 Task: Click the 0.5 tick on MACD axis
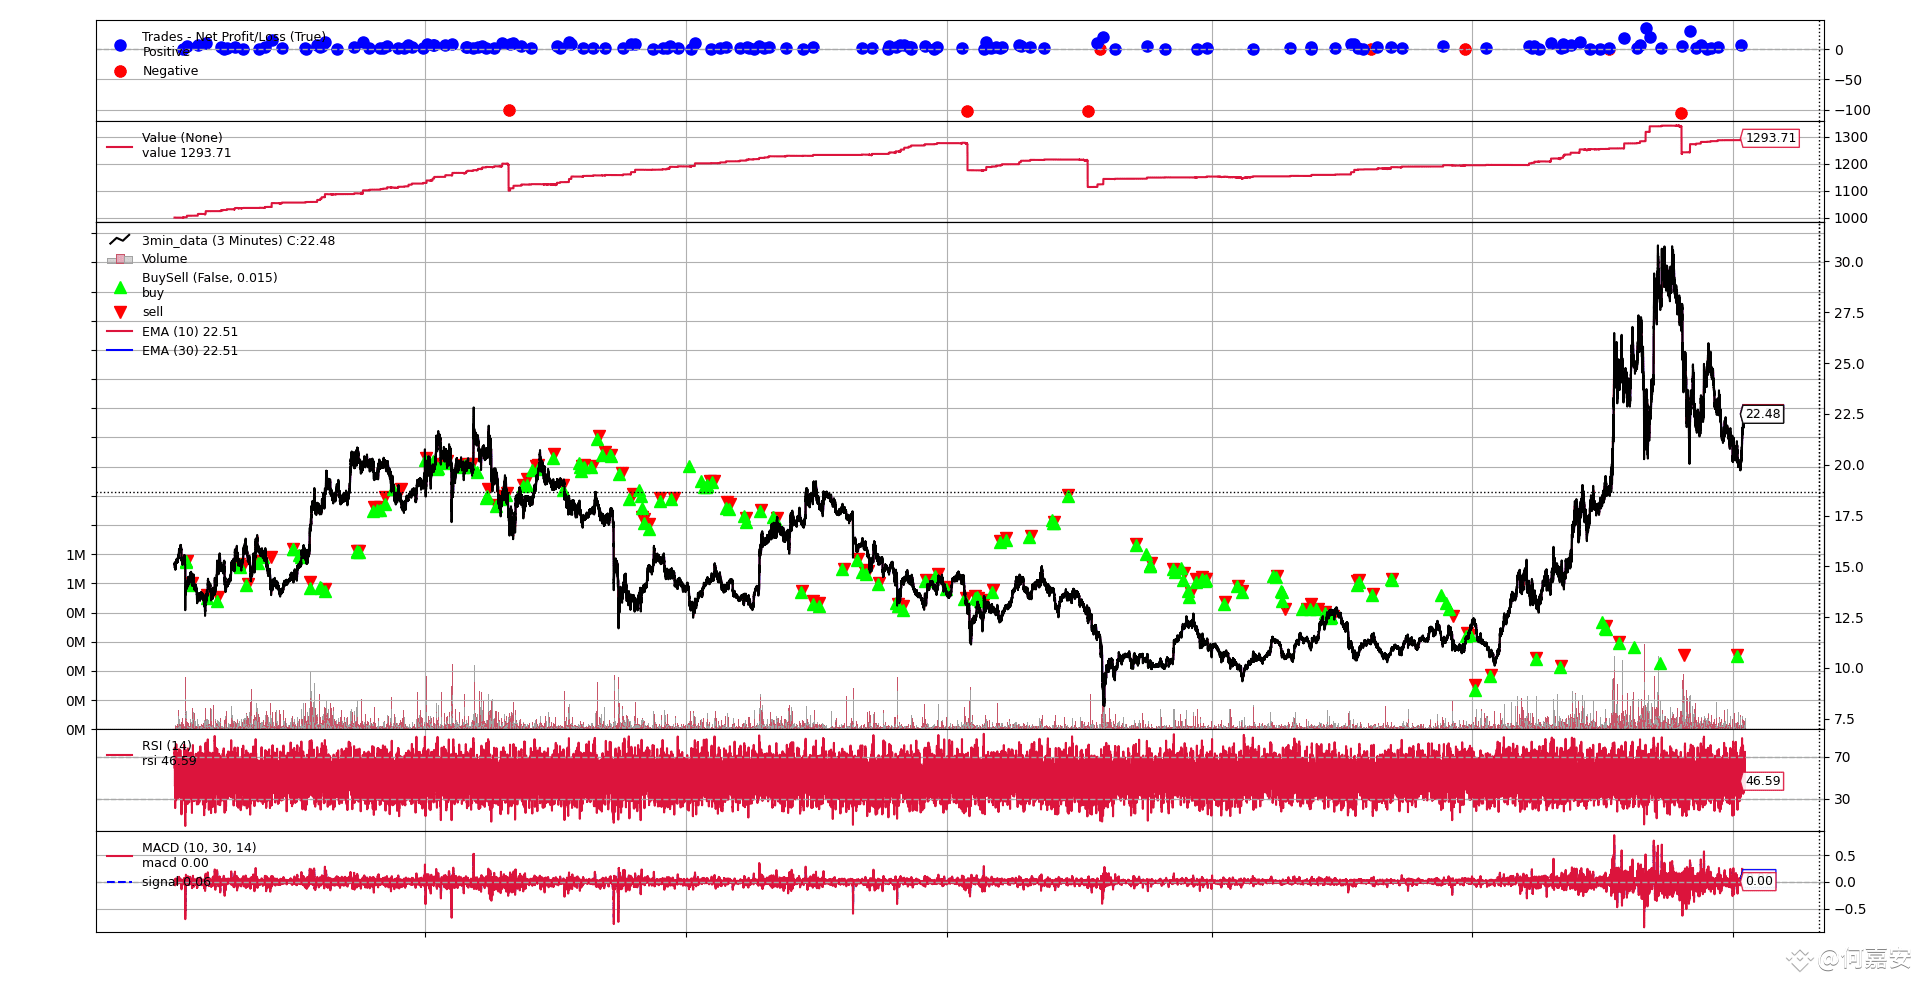click(x=1845, y=856)
